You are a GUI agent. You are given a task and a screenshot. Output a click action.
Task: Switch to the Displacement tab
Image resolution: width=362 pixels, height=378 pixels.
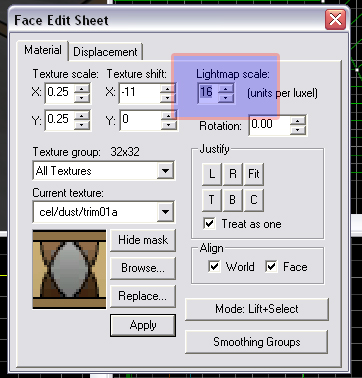tap(105, 52)
